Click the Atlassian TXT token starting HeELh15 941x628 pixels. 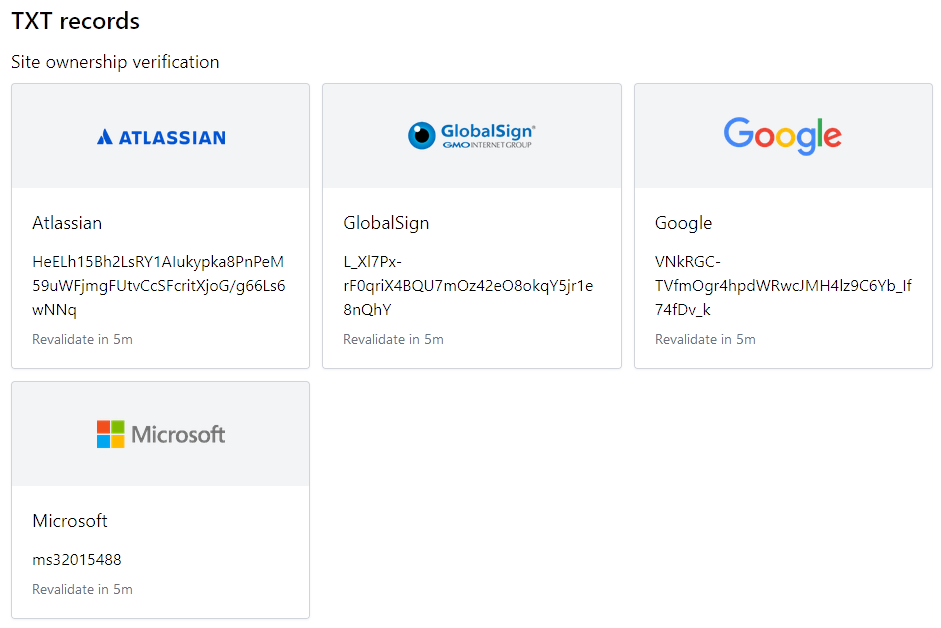pyautogui.click(x=158, y=286)
